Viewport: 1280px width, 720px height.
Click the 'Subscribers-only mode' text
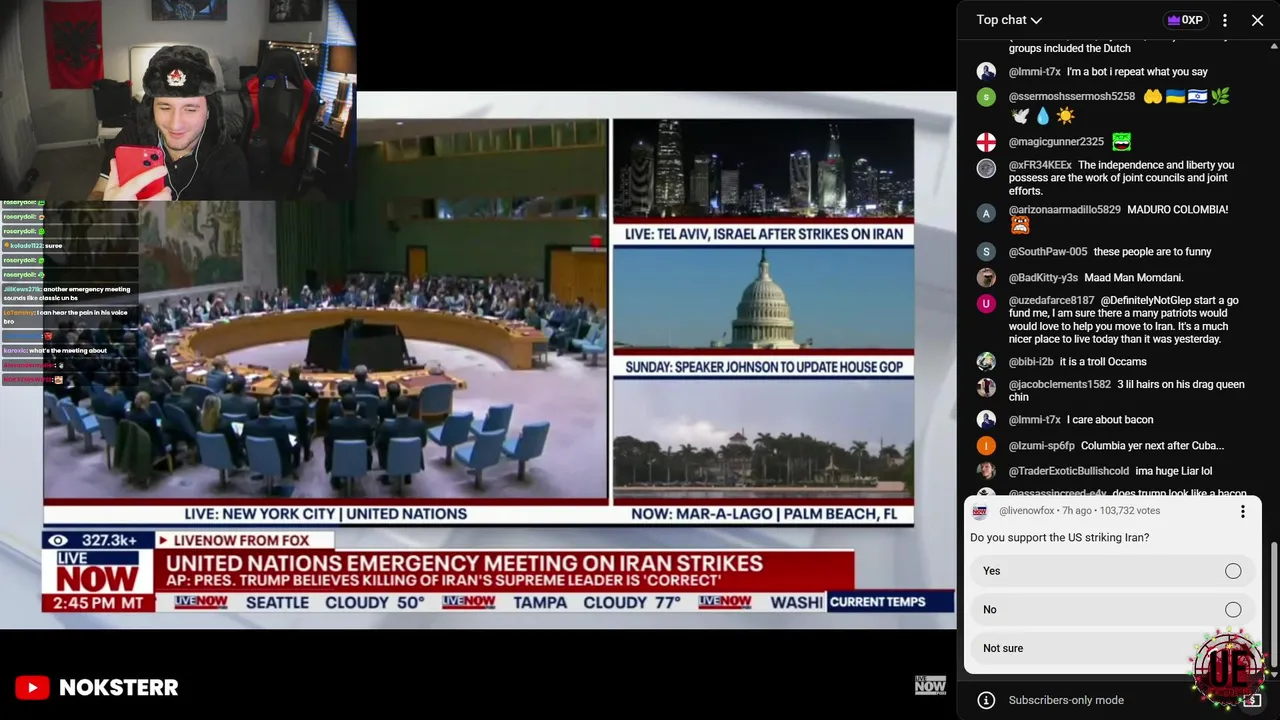tap(1066, 700)
